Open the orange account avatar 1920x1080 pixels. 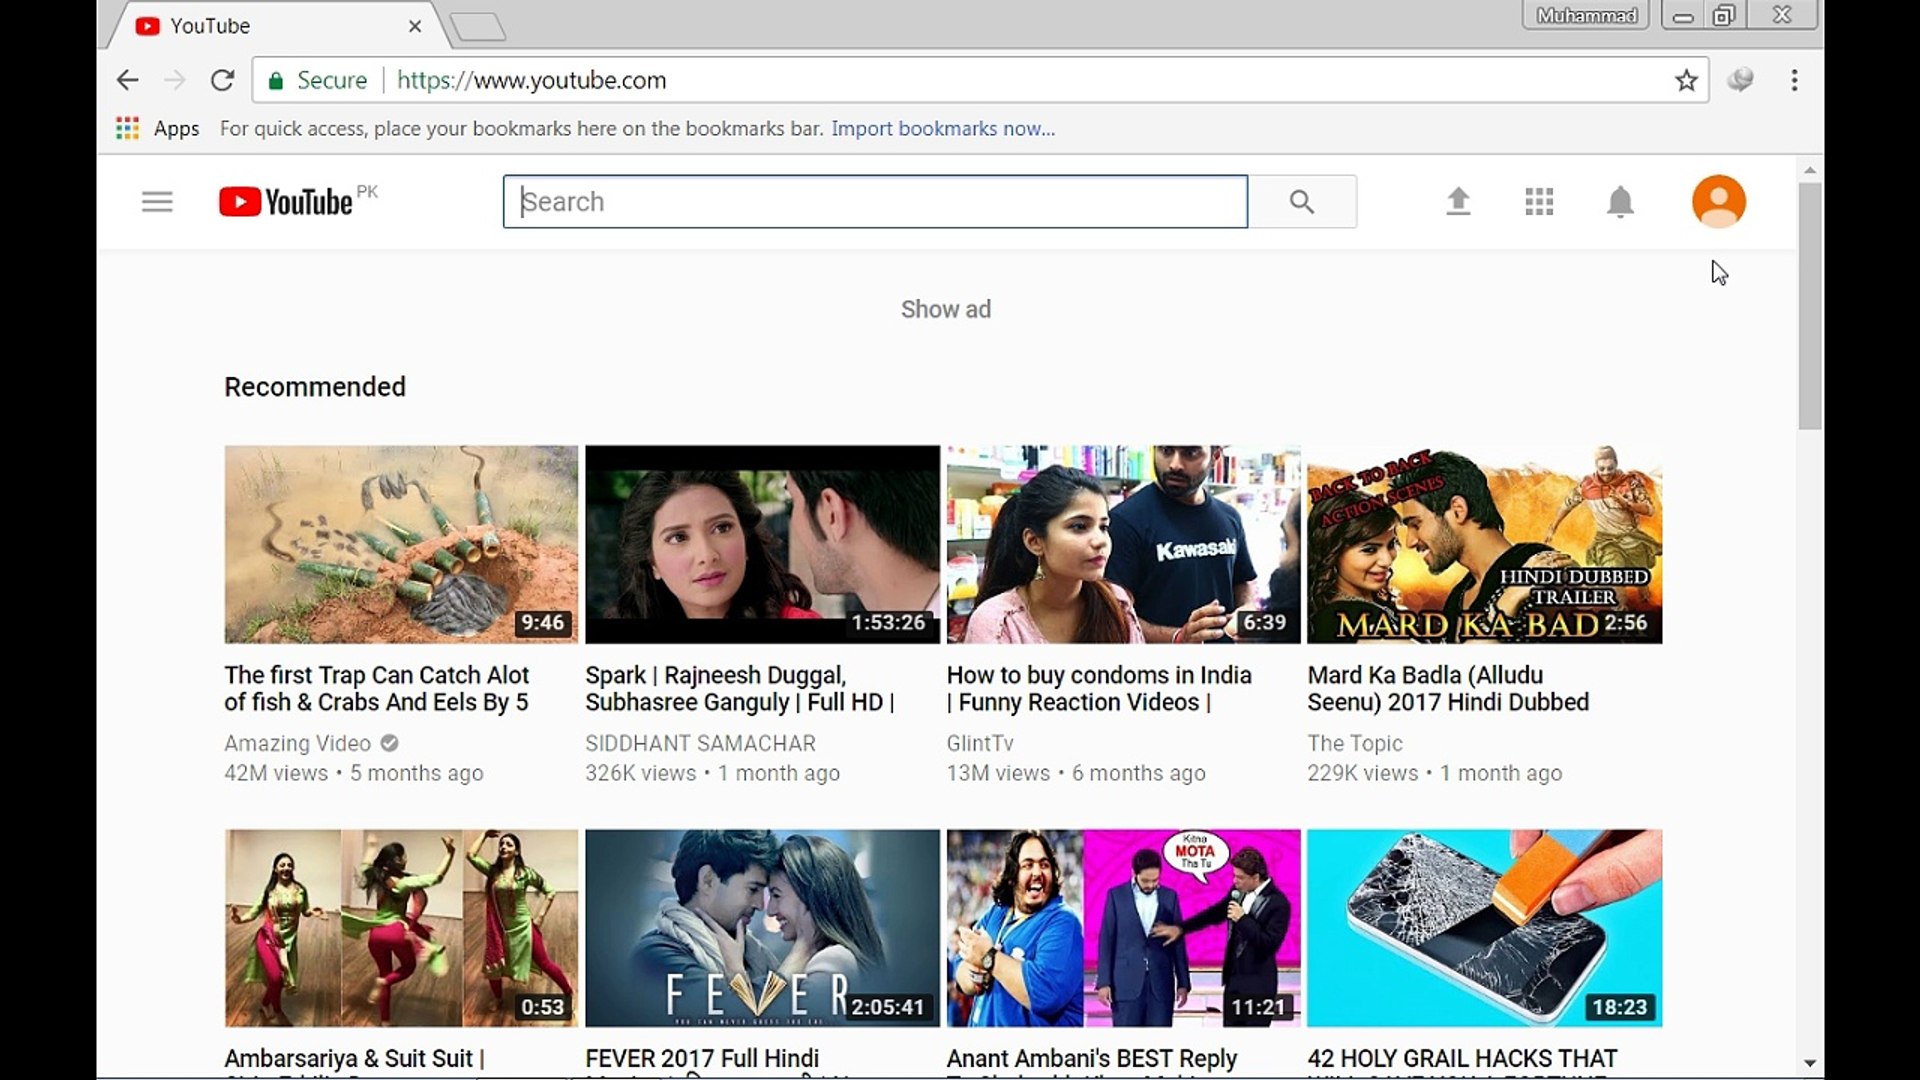1718,202
